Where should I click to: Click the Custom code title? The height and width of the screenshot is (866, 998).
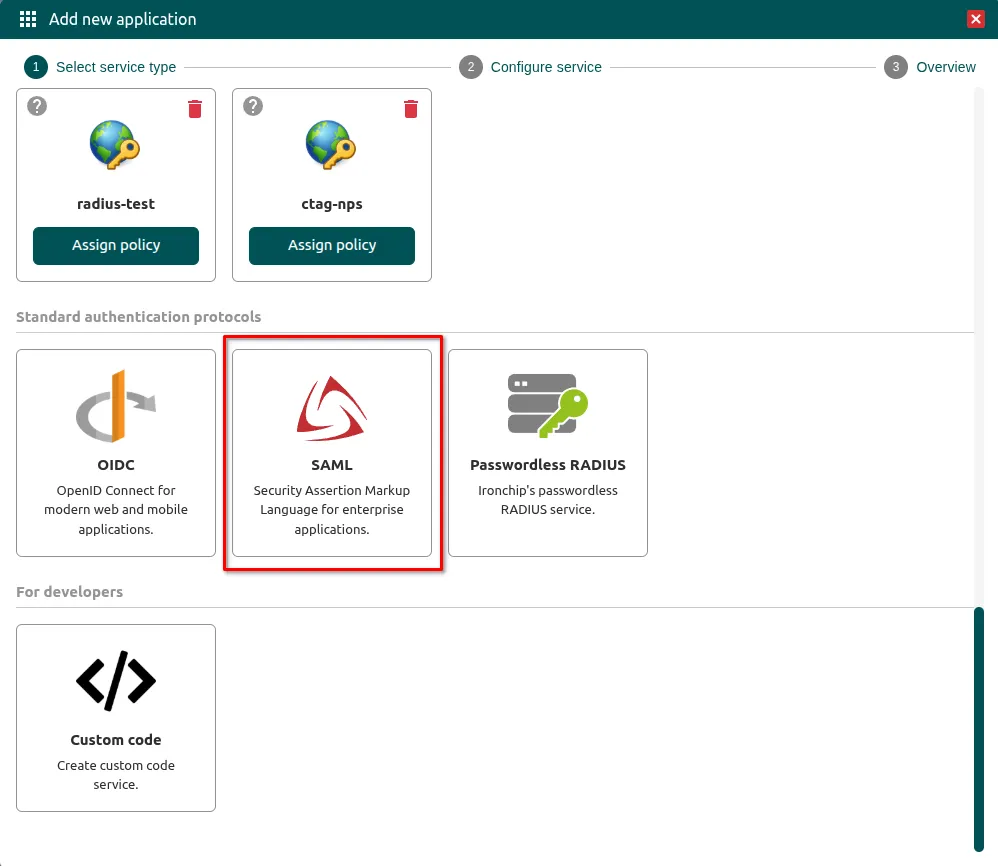coord(116,740)
